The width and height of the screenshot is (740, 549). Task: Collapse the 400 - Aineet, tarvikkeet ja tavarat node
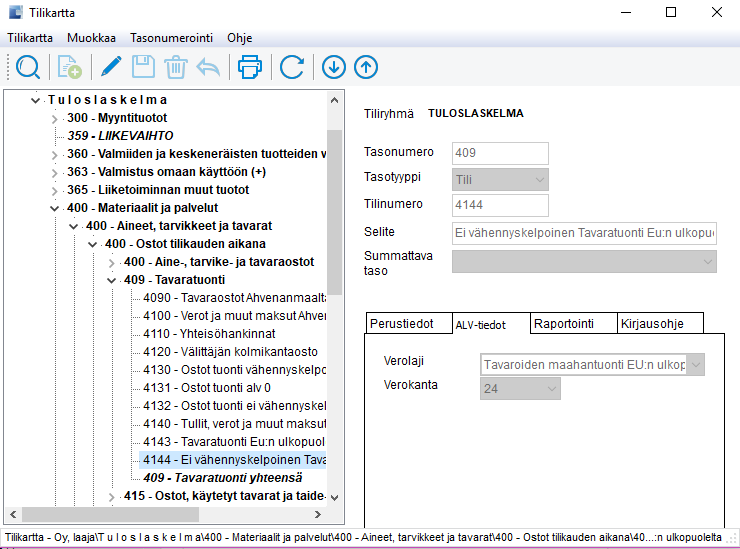(73, 227)
